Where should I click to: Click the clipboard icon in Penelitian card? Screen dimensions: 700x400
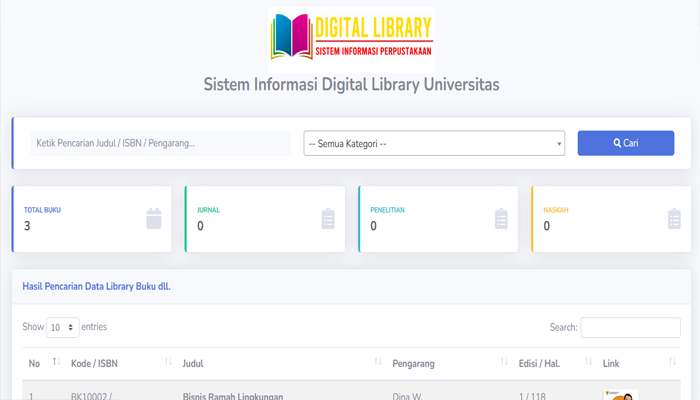click(501, 218)
